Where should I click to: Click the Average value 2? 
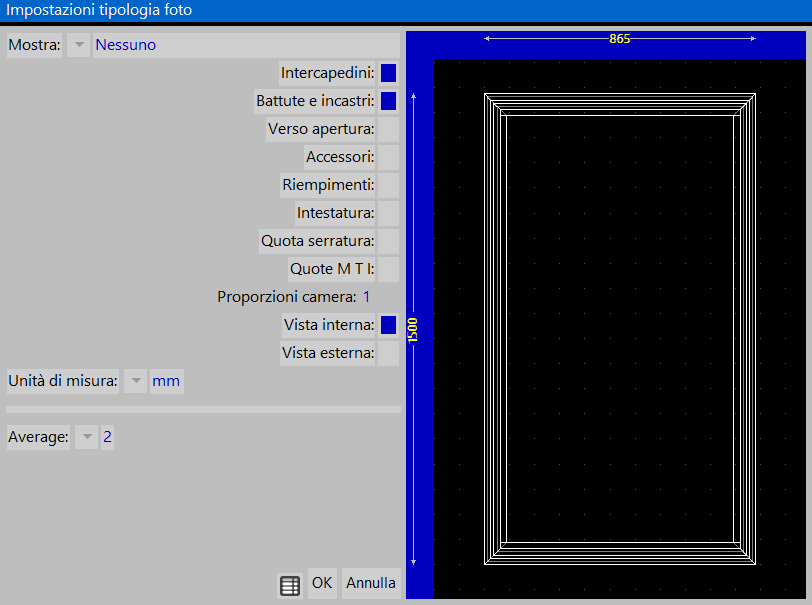tap(107, 437)
